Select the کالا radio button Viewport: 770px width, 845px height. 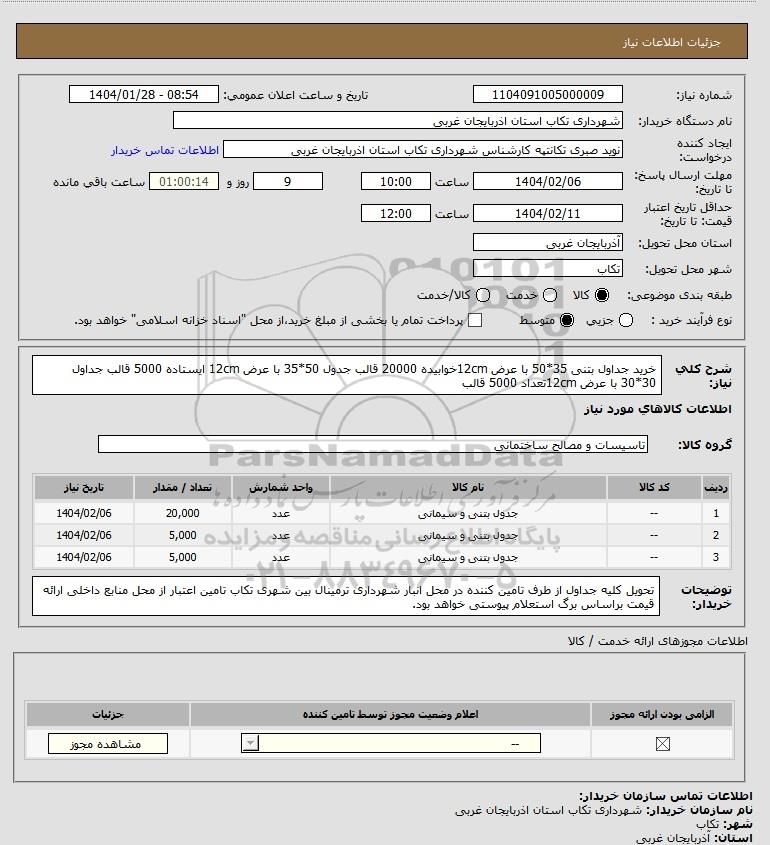601,295
